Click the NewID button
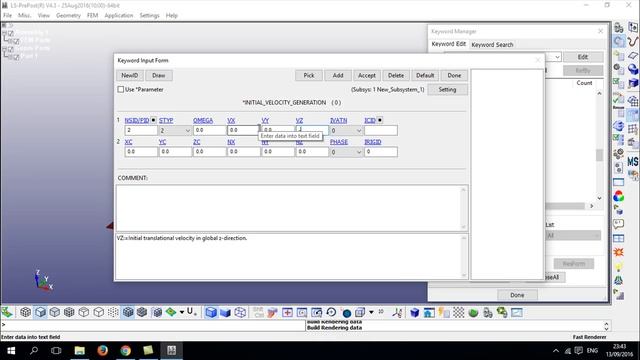Image resolution: width=640 pixels, height=360 pixels. coord(130,75)
